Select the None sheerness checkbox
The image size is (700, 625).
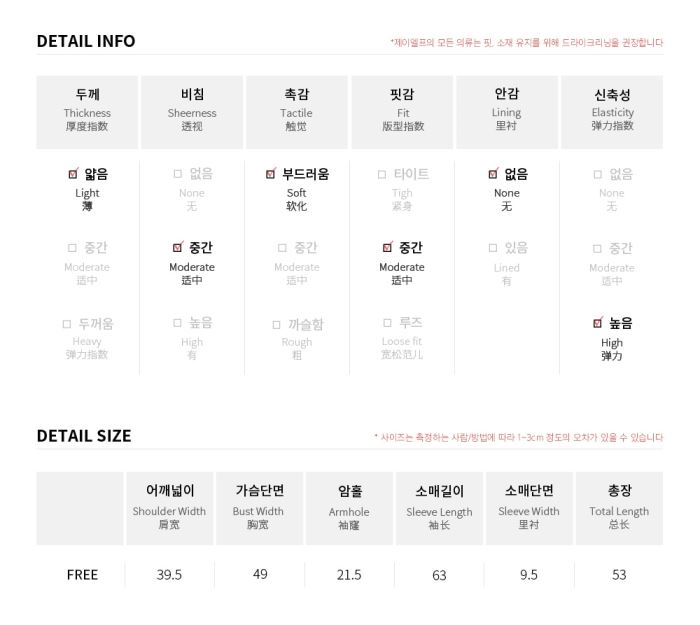pos(178,174)
